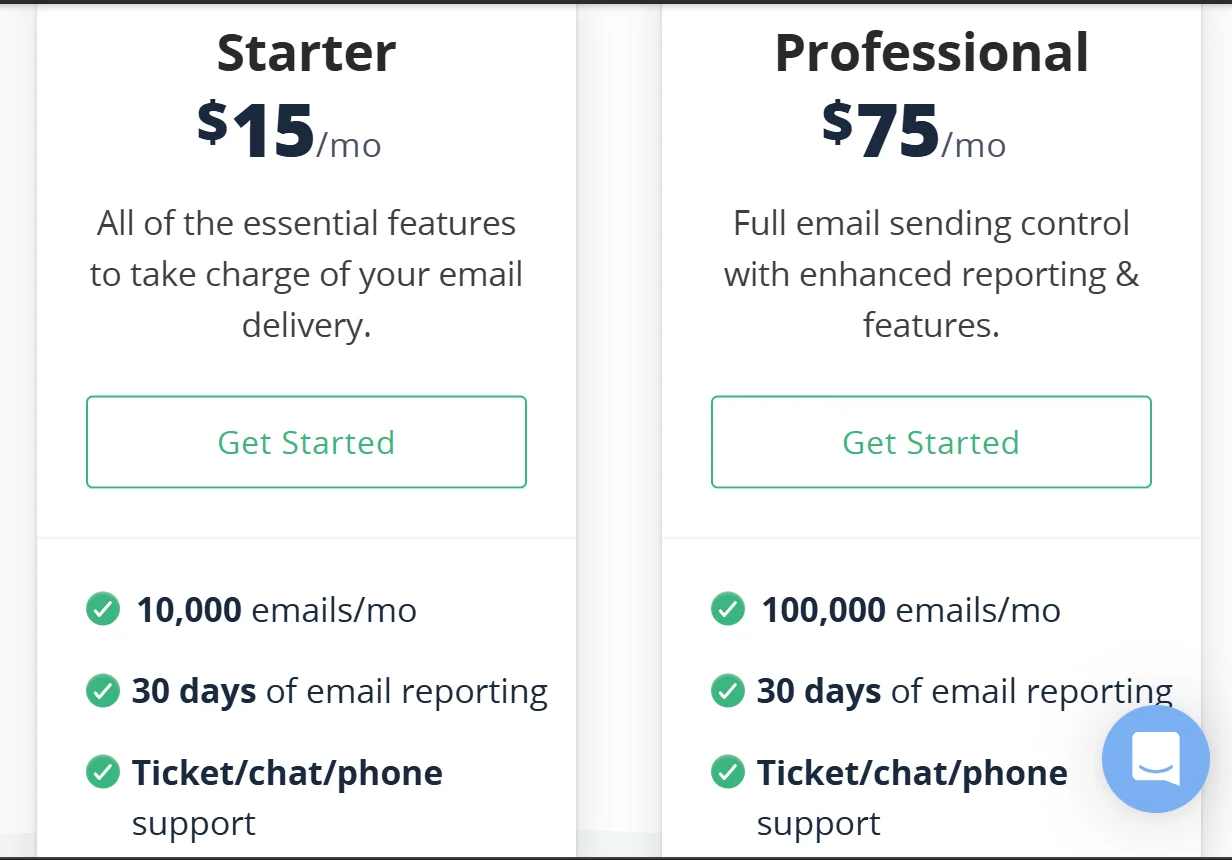
Task: Click Professional's 30 days reporting checkmark icon
Action: click(727, 691)
